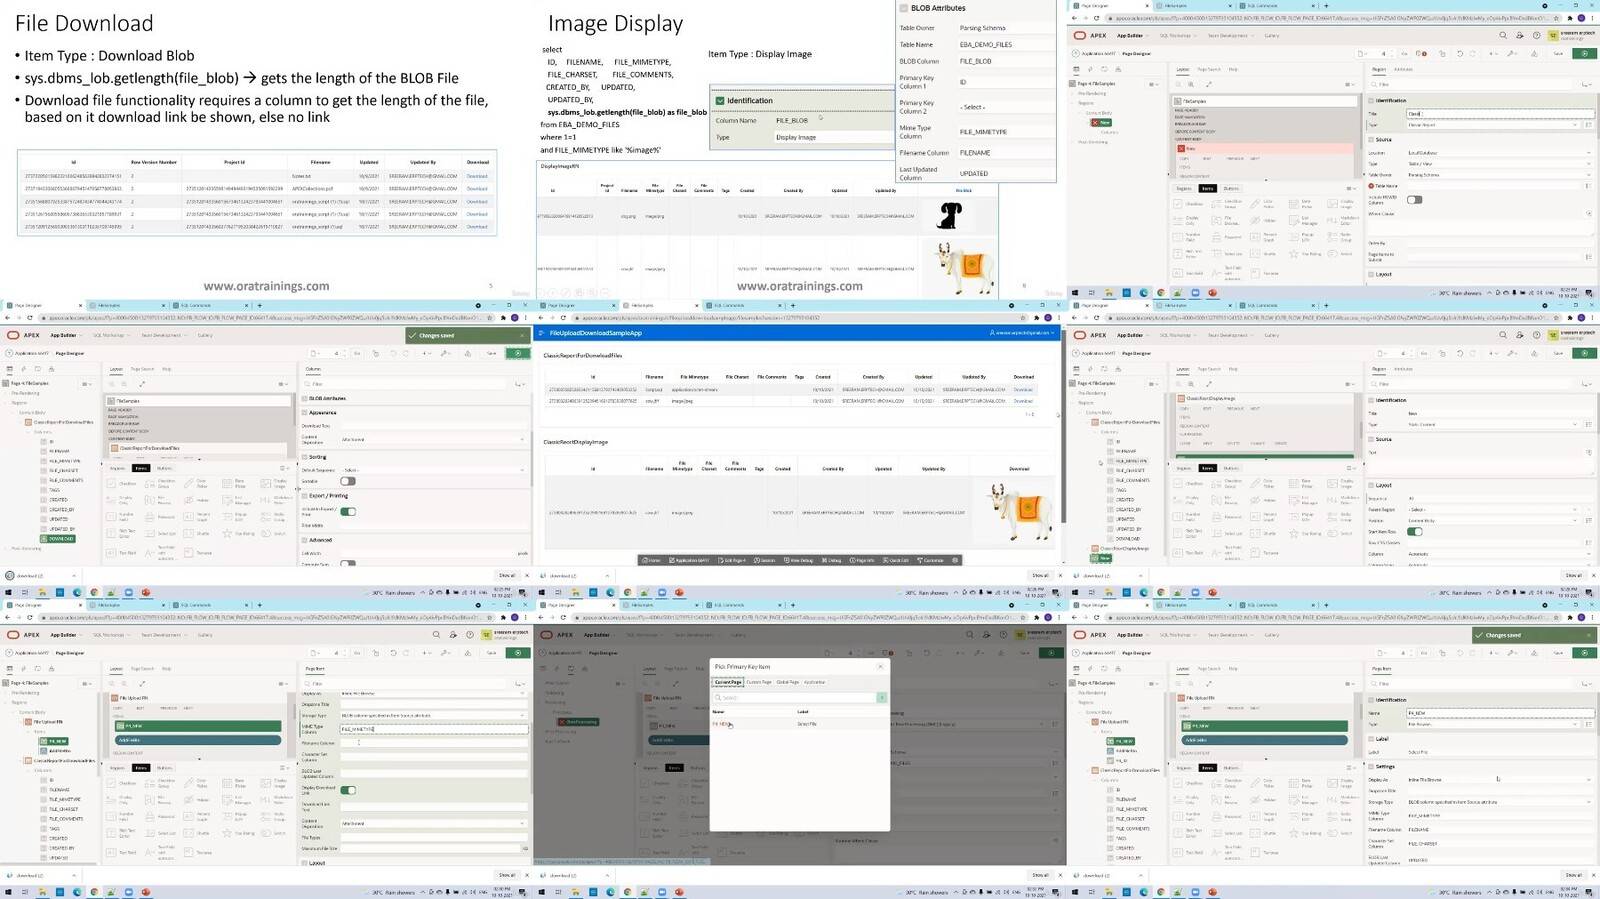
Task: Open Attributes tab in Include ROWID frame
Action: click(1404, 69)
